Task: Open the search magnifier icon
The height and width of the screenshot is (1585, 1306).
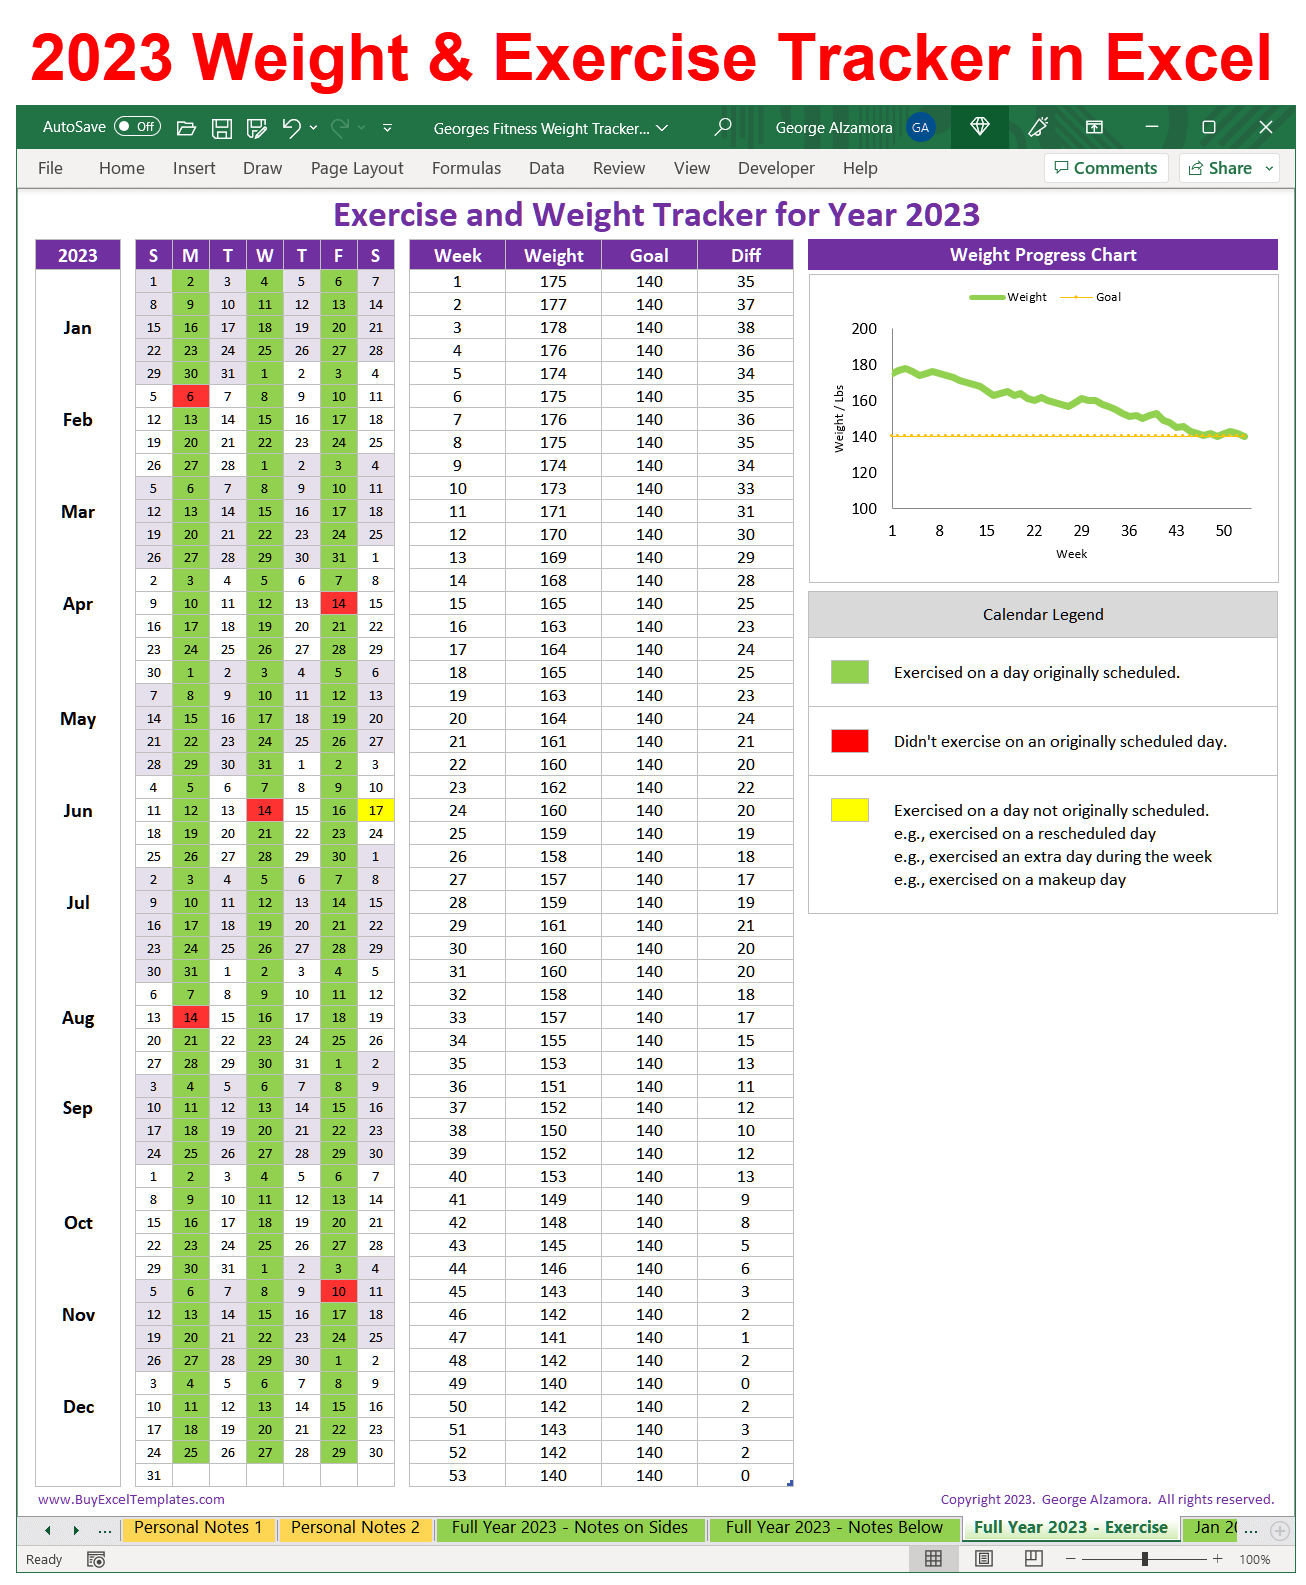Action: pos(722,127)
